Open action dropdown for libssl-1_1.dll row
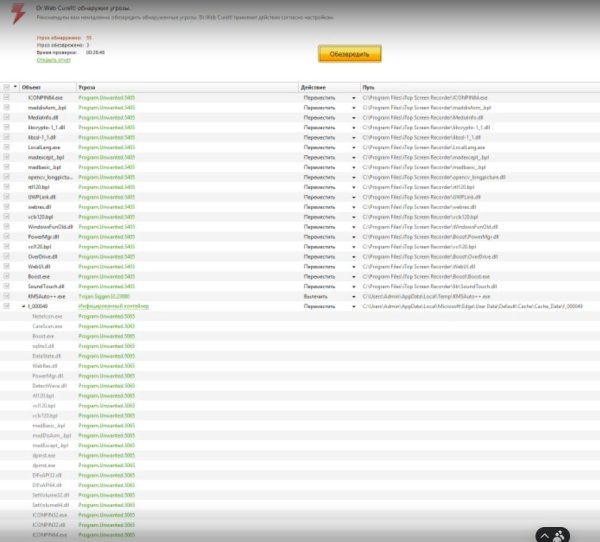This screenshot has height=542, width=600. point(354,138)
